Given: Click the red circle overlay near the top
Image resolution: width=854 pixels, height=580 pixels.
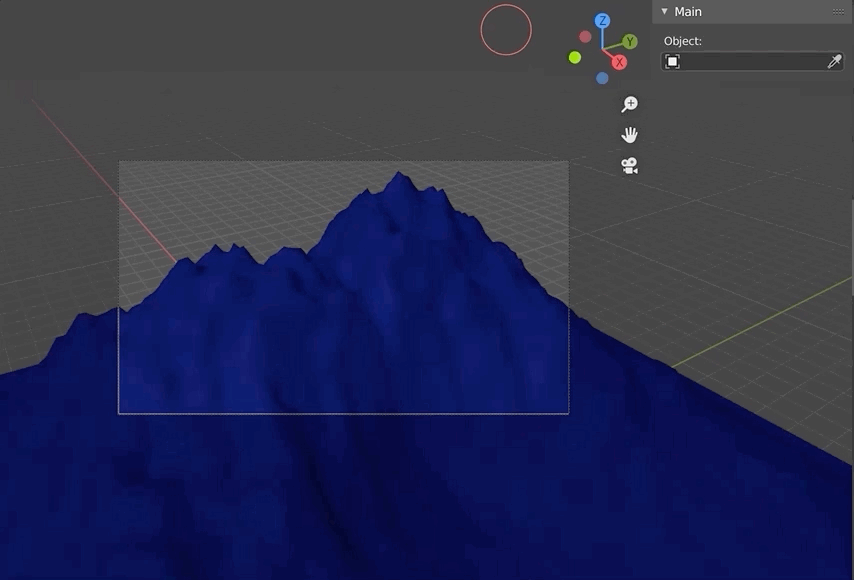Looking at the screenshot, I should 505,30.
